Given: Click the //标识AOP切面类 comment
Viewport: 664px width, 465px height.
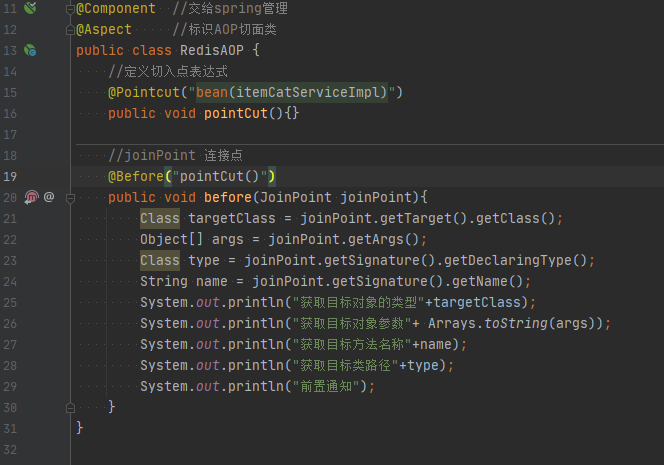Looking at the screenshot, I should pyautogui.click(x=224, y=30).
